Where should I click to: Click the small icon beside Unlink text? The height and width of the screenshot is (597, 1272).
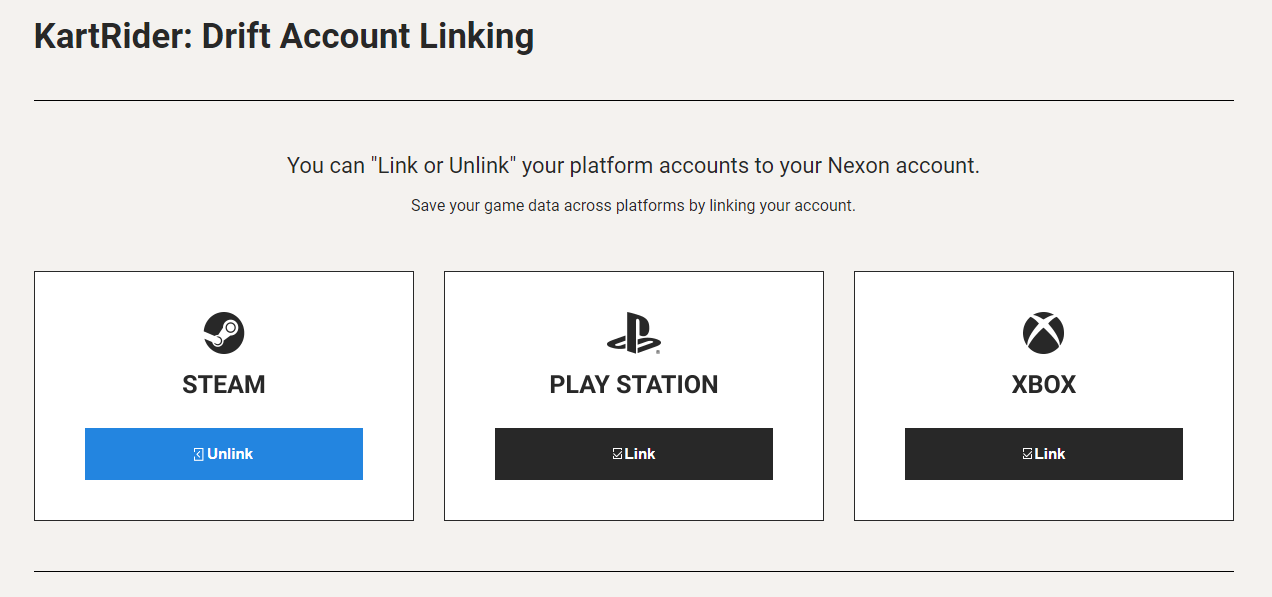point(199,454)
